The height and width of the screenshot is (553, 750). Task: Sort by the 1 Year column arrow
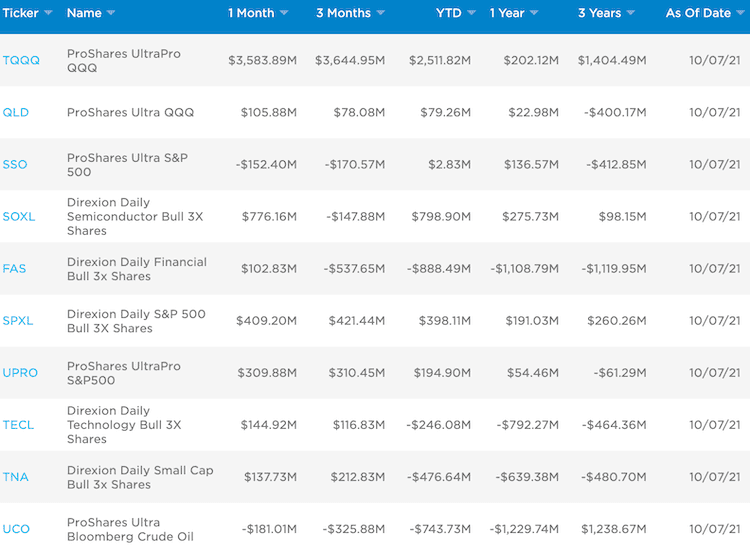[x=534, y=13]
